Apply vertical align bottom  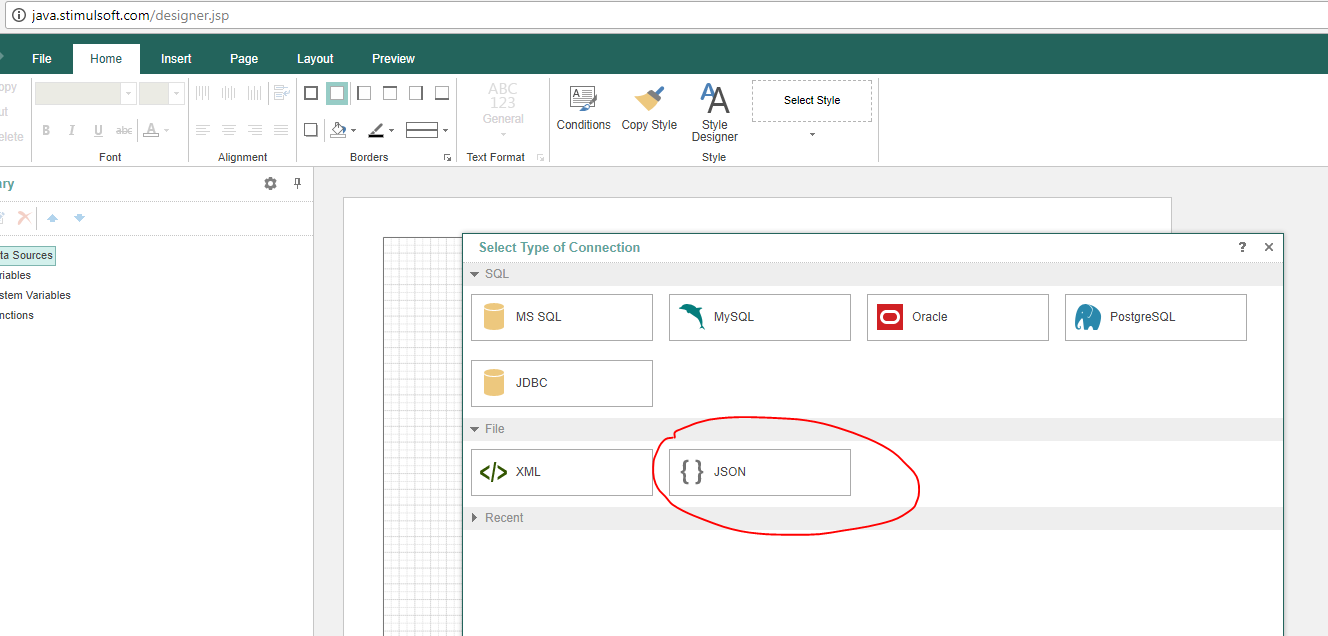(255, 93)
